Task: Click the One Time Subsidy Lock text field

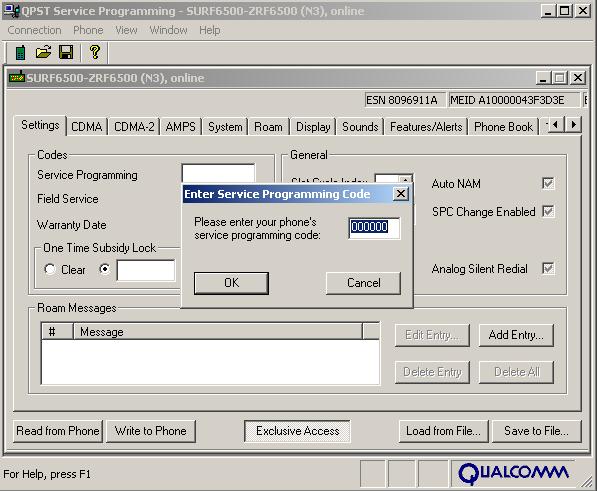Action: tap(146, 270)
